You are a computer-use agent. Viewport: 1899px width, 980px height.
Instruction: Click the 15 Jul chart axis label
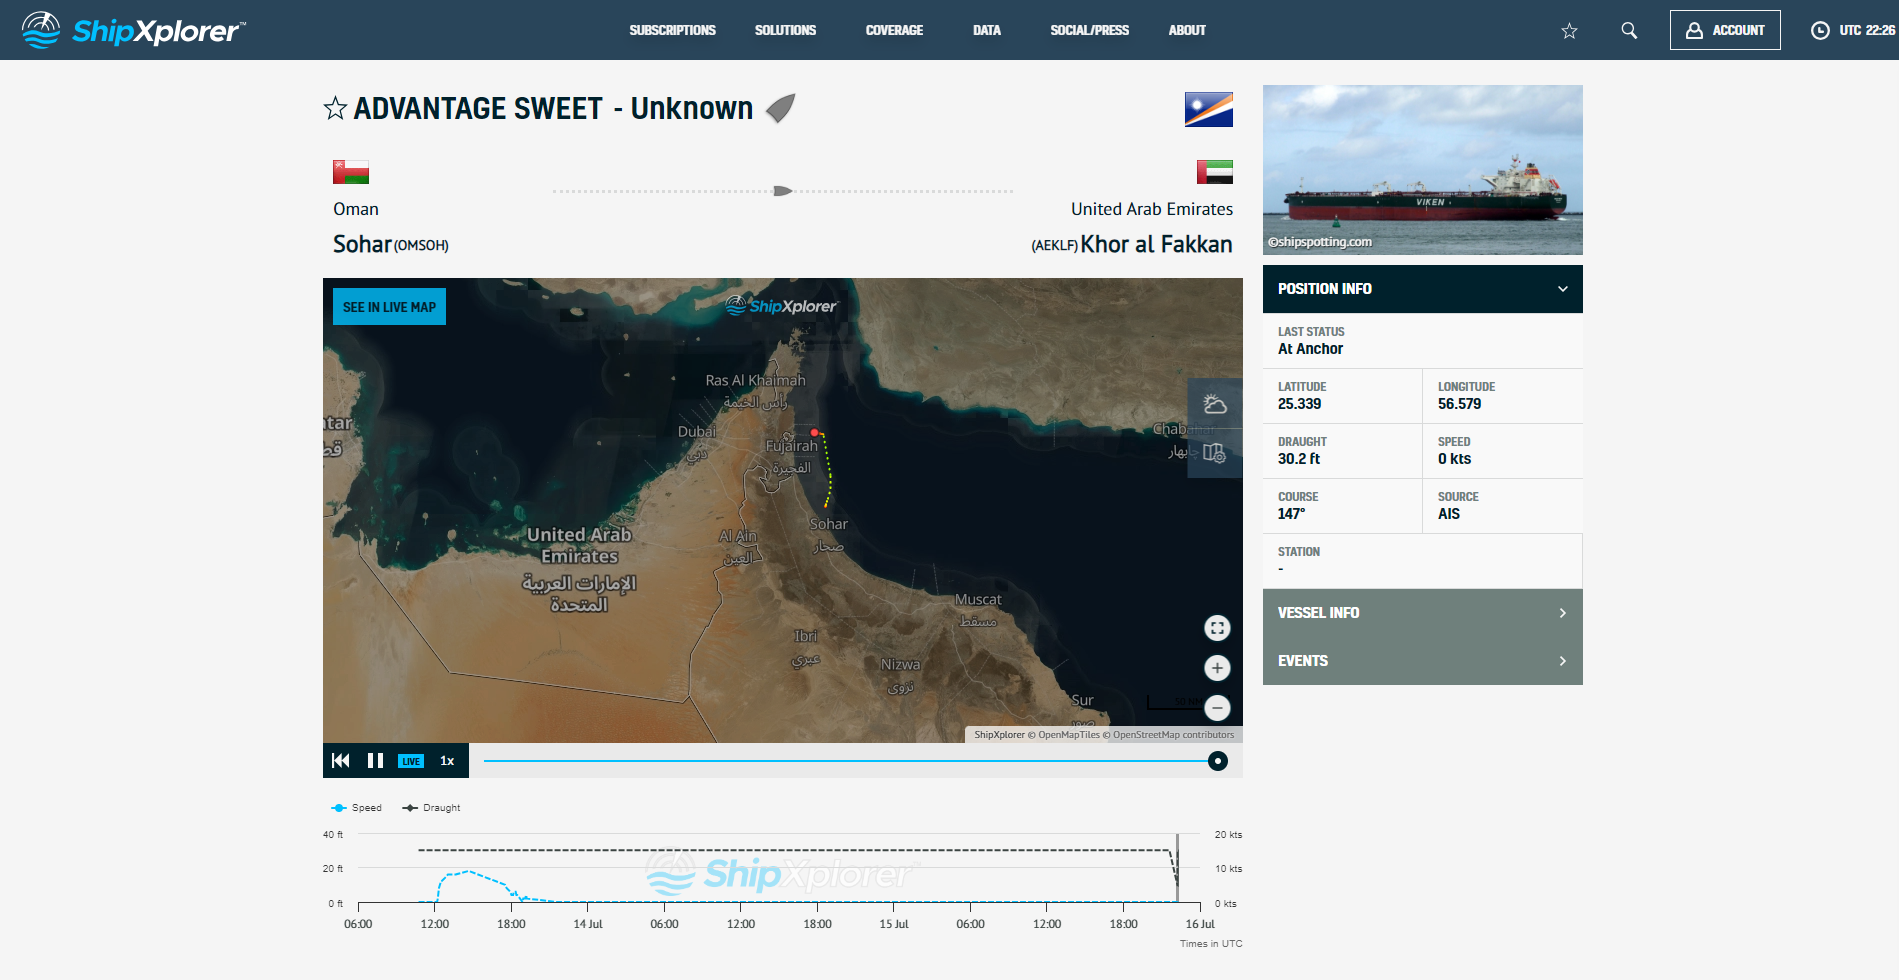pyautogui.click(x=893, y=924)
